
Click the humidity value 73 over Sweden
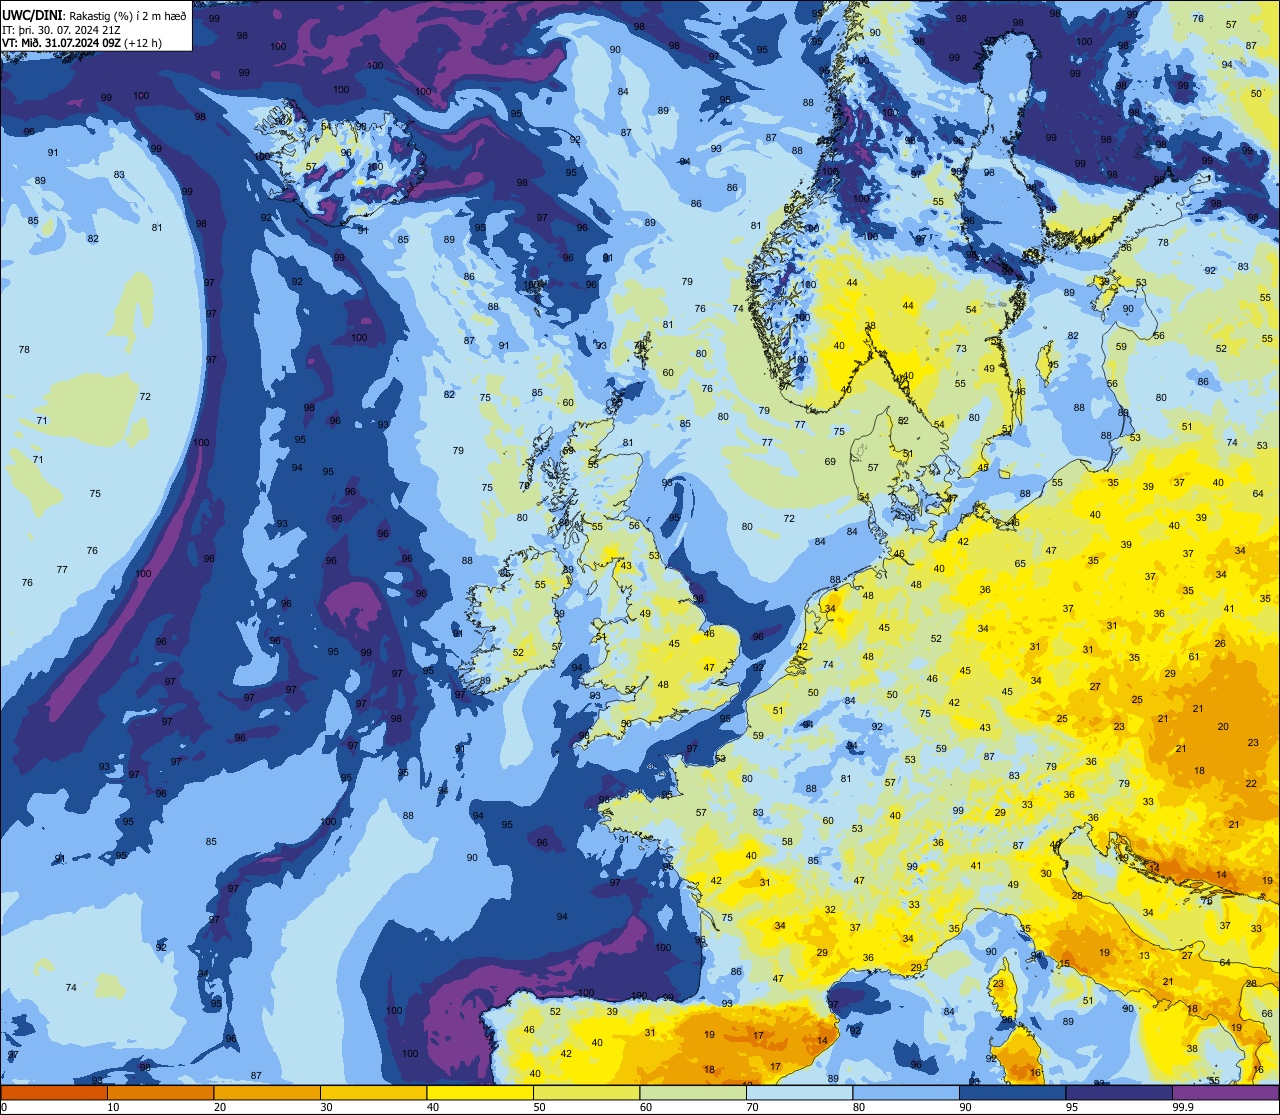pyautogui.click(x=961, y=349)
